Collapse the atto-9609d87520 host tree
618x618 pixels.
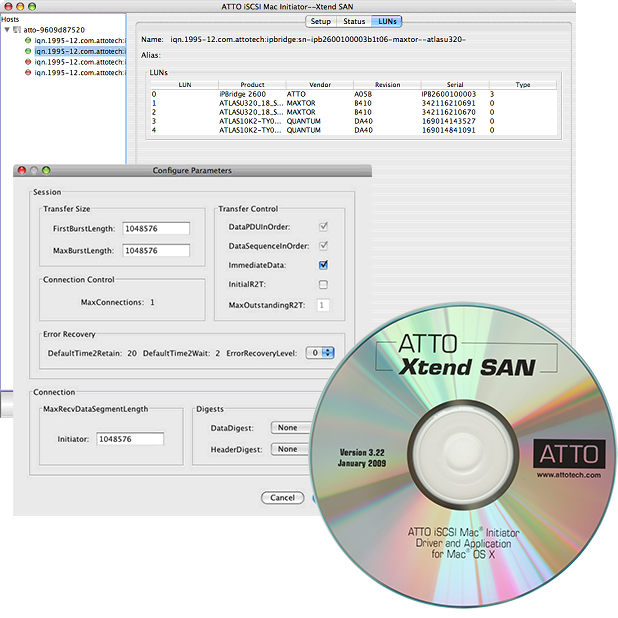point(7,30)
